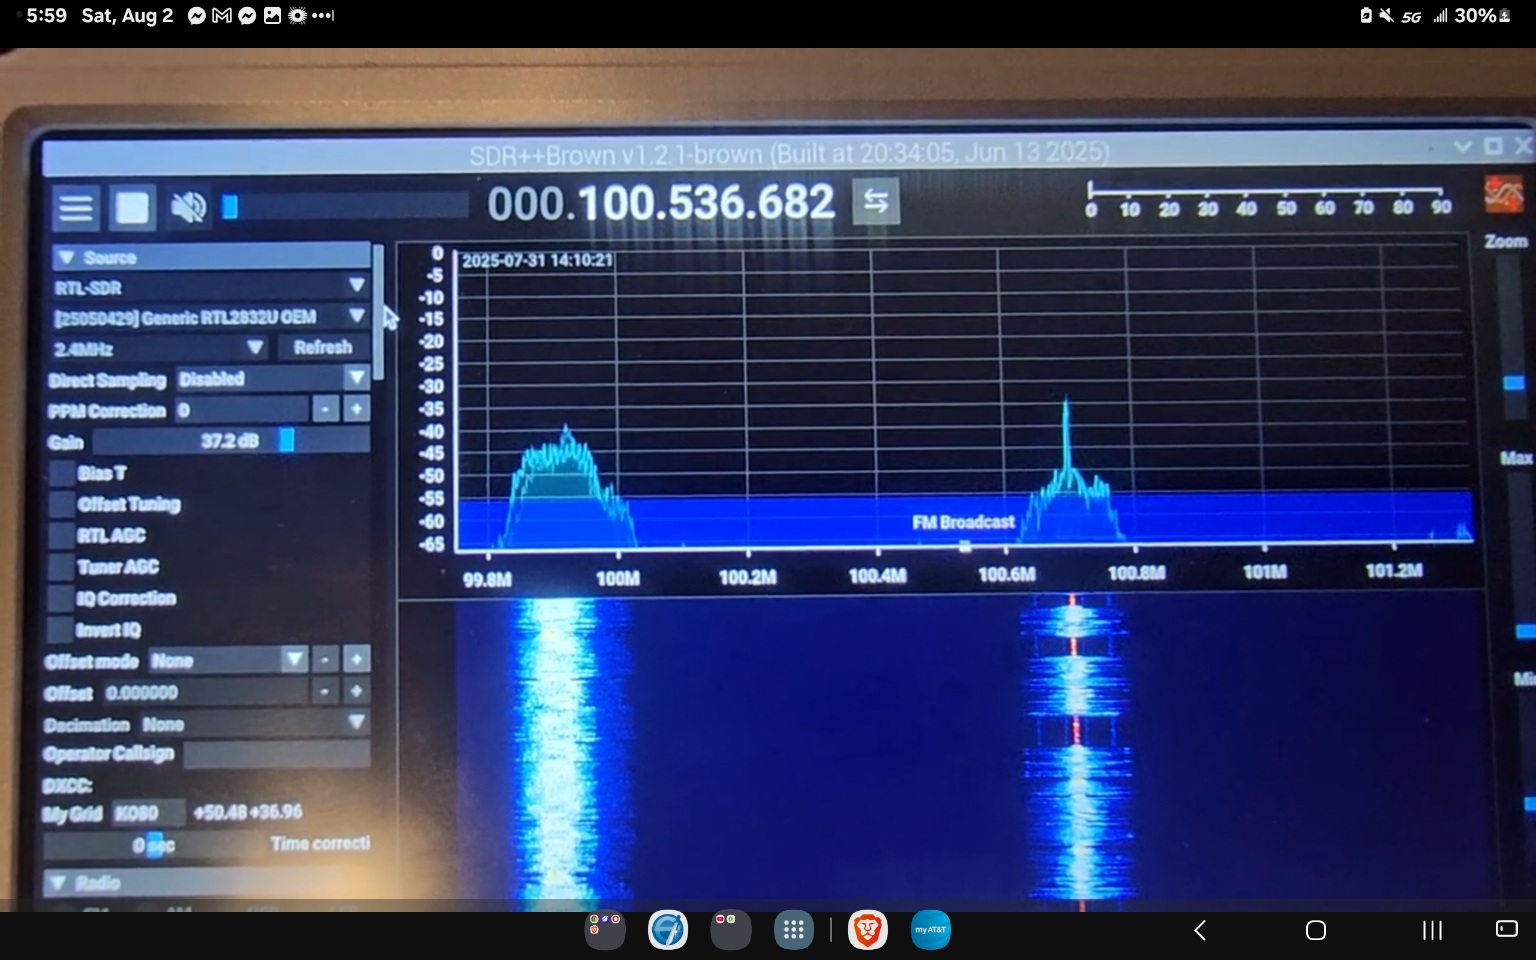Open the first folder icon in taskbar
Image resolution: width=1536 pixels, height=960 pixels.
click(605, 930)
